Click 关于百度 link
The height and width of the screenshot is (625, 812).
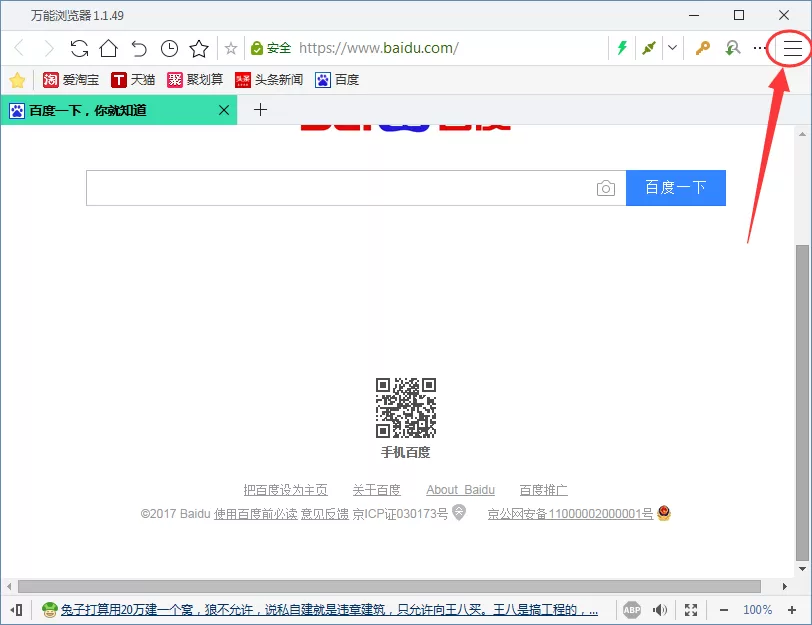[376, 490]
